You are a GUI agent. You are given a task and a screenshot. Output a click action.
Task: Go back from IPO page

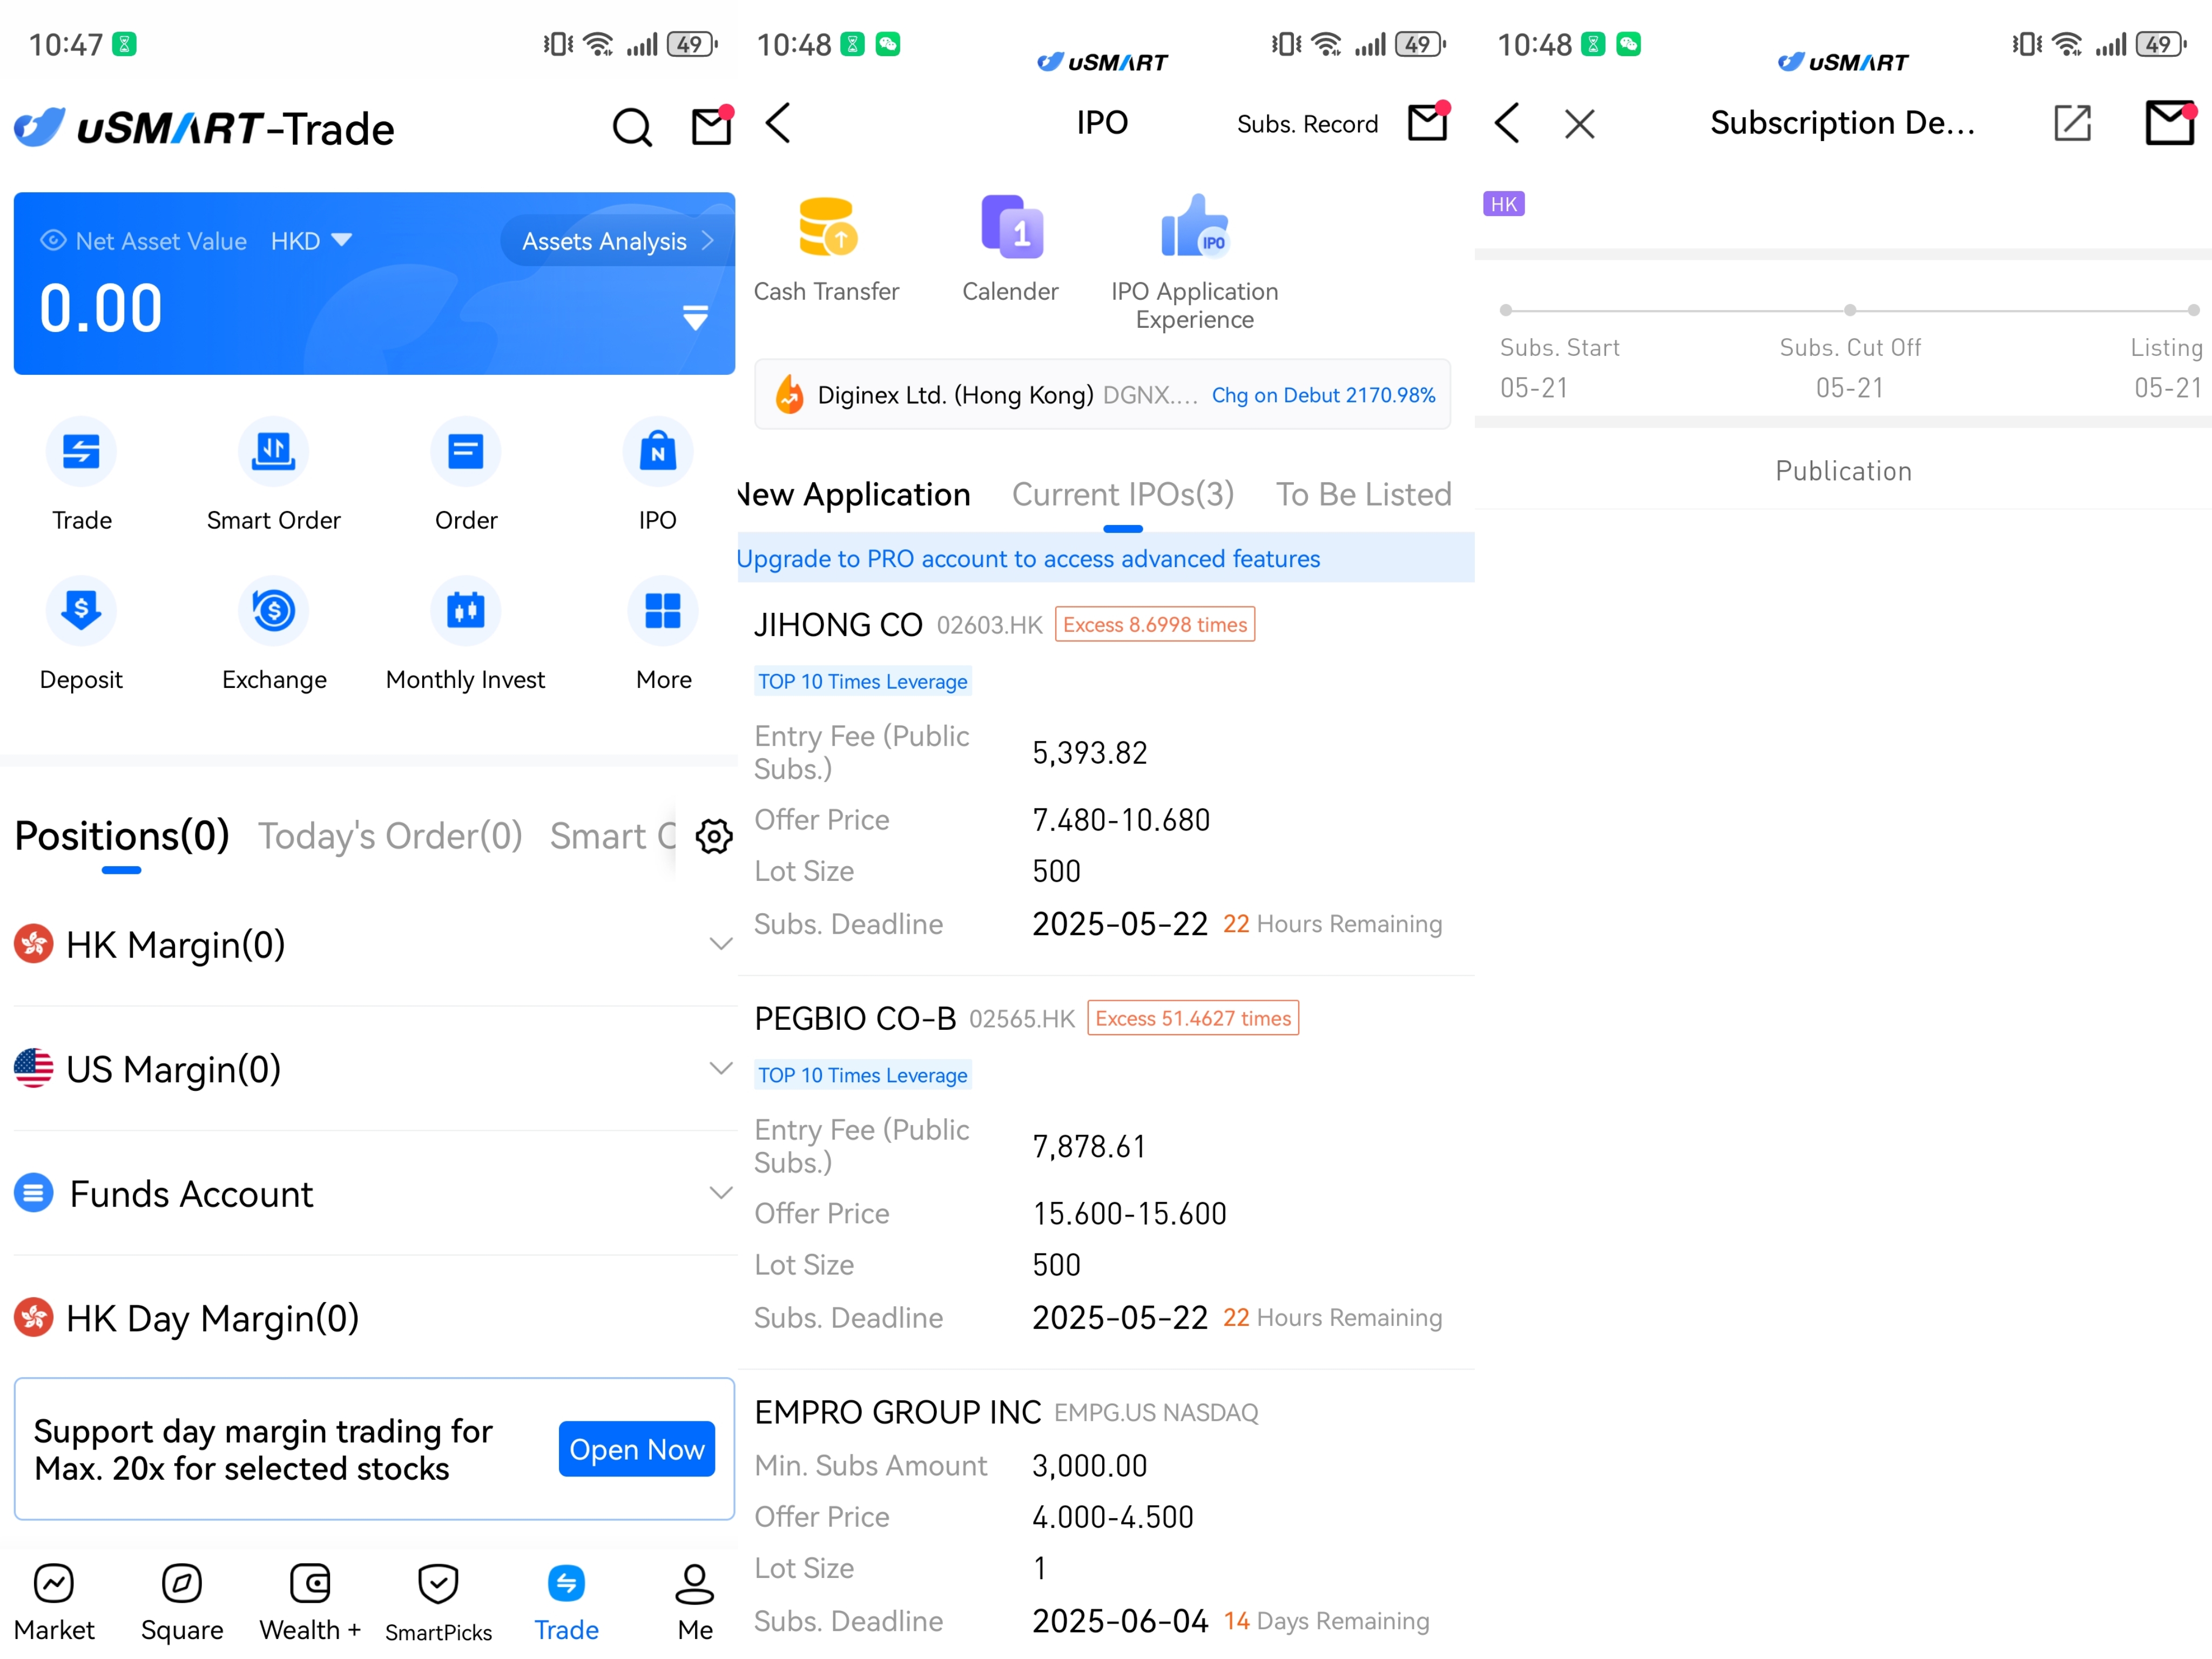point(778,123)
